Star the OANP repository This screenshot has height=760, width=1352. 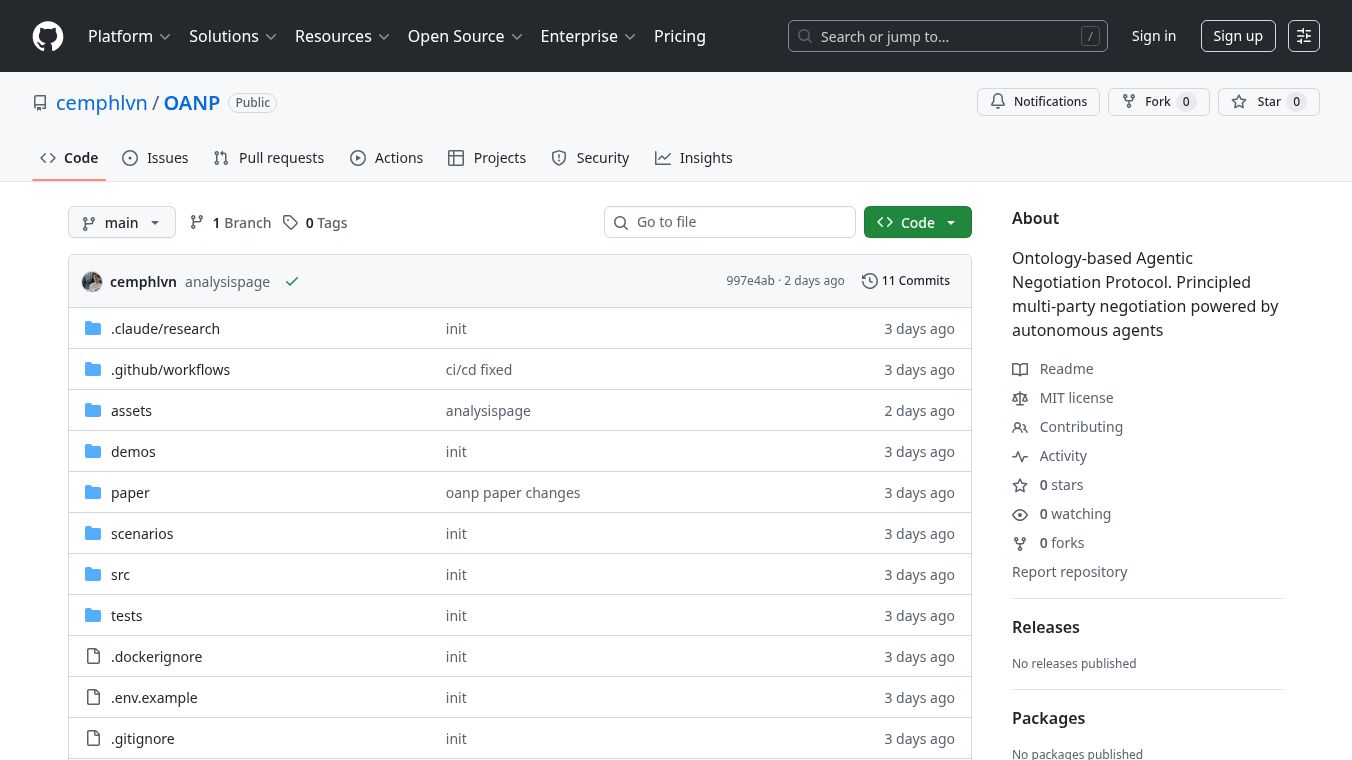click(1268, 102)
